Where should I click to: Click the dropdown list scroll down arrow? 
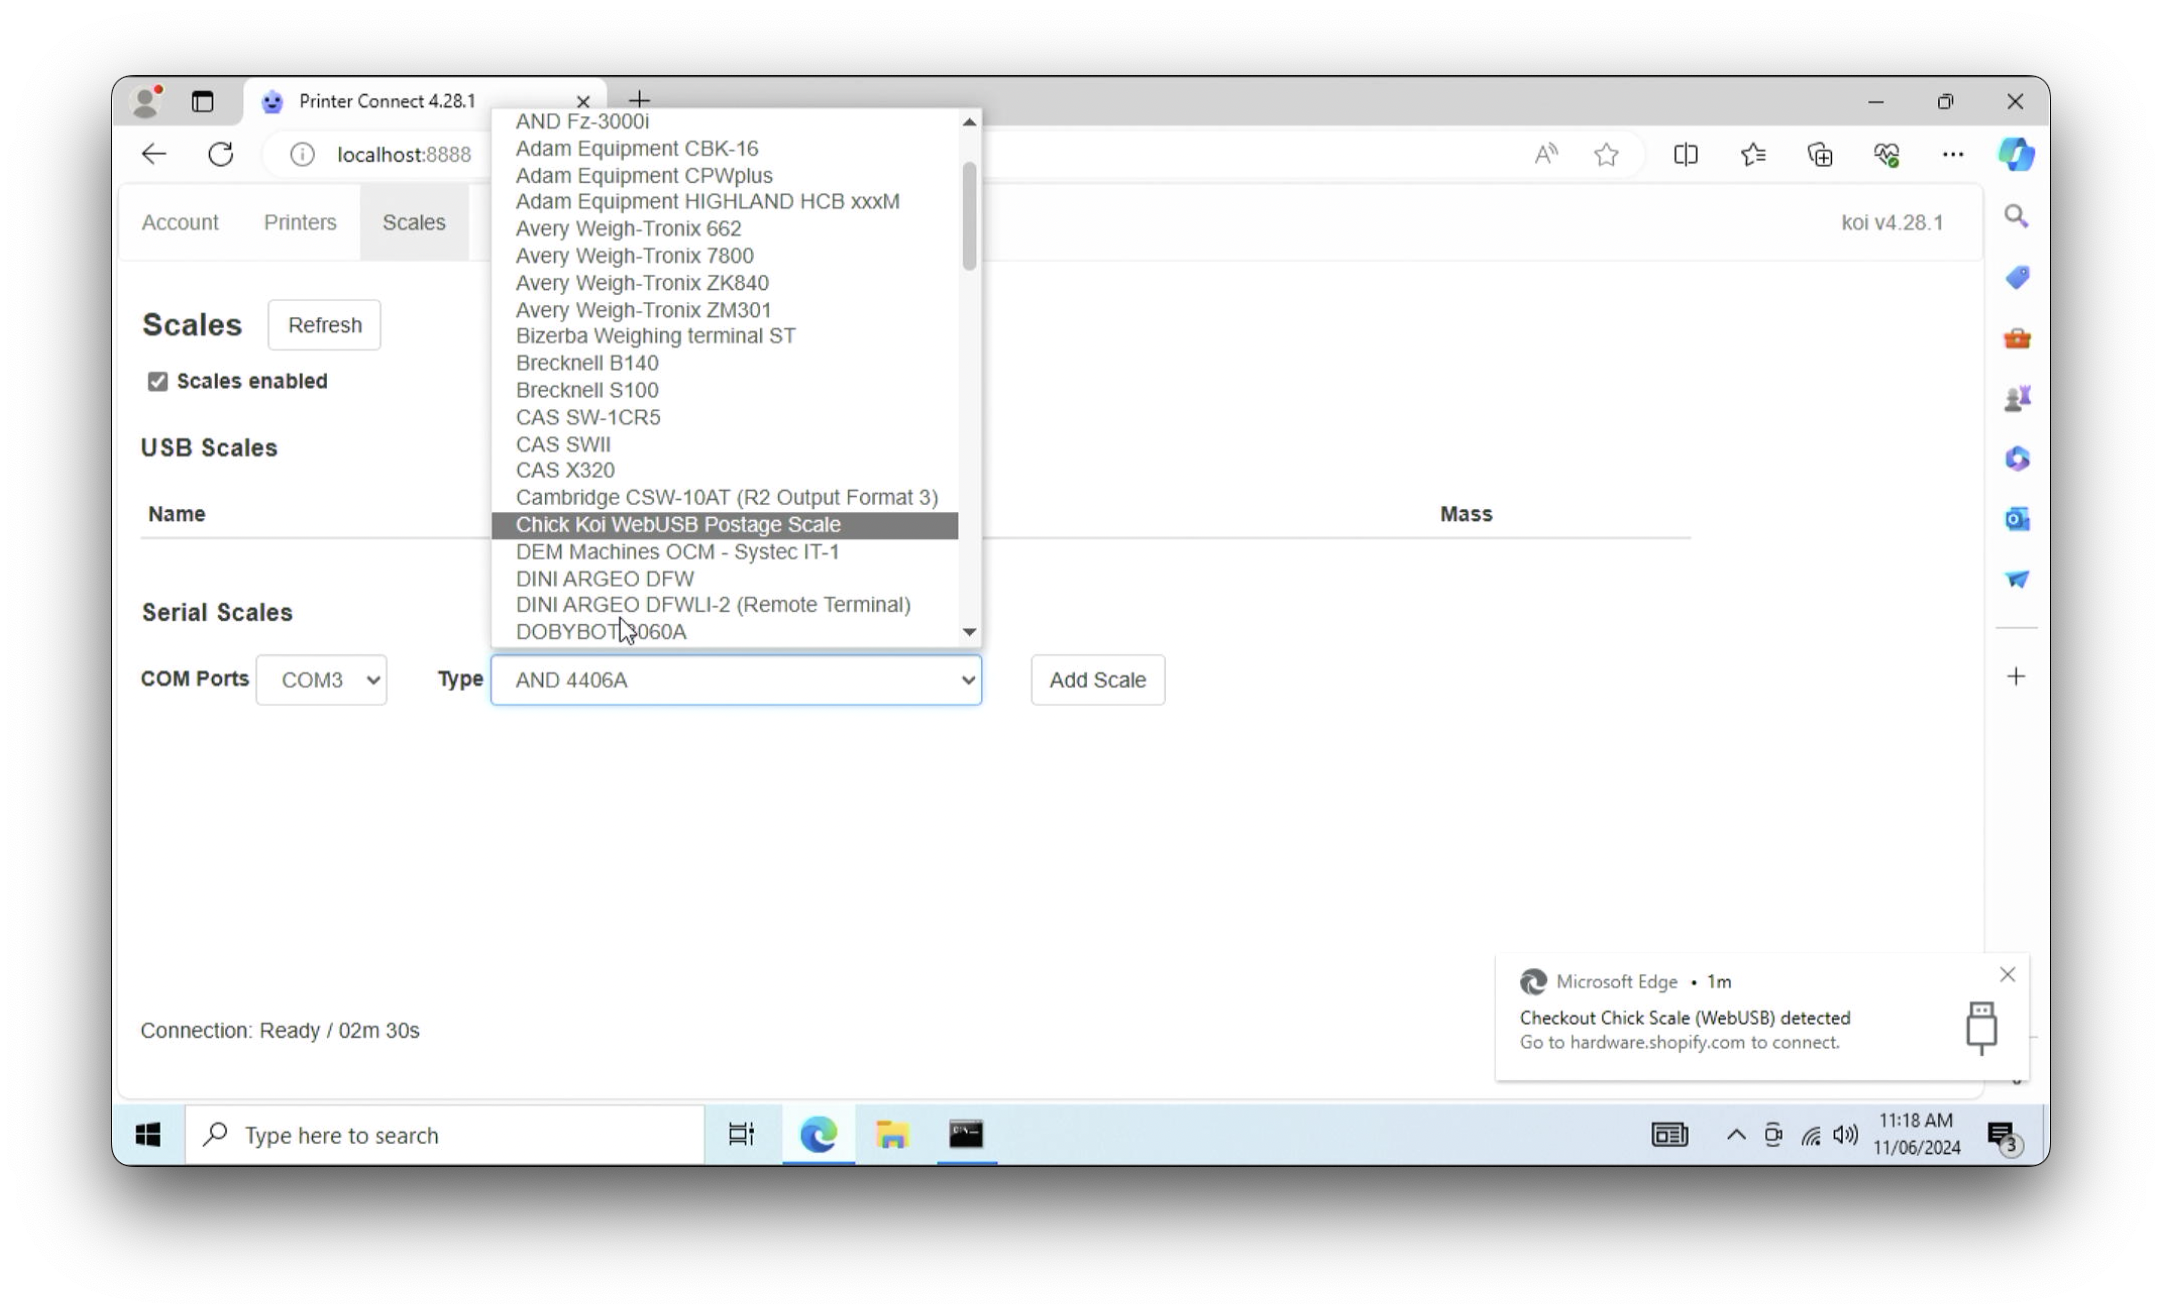pos(969,632)
